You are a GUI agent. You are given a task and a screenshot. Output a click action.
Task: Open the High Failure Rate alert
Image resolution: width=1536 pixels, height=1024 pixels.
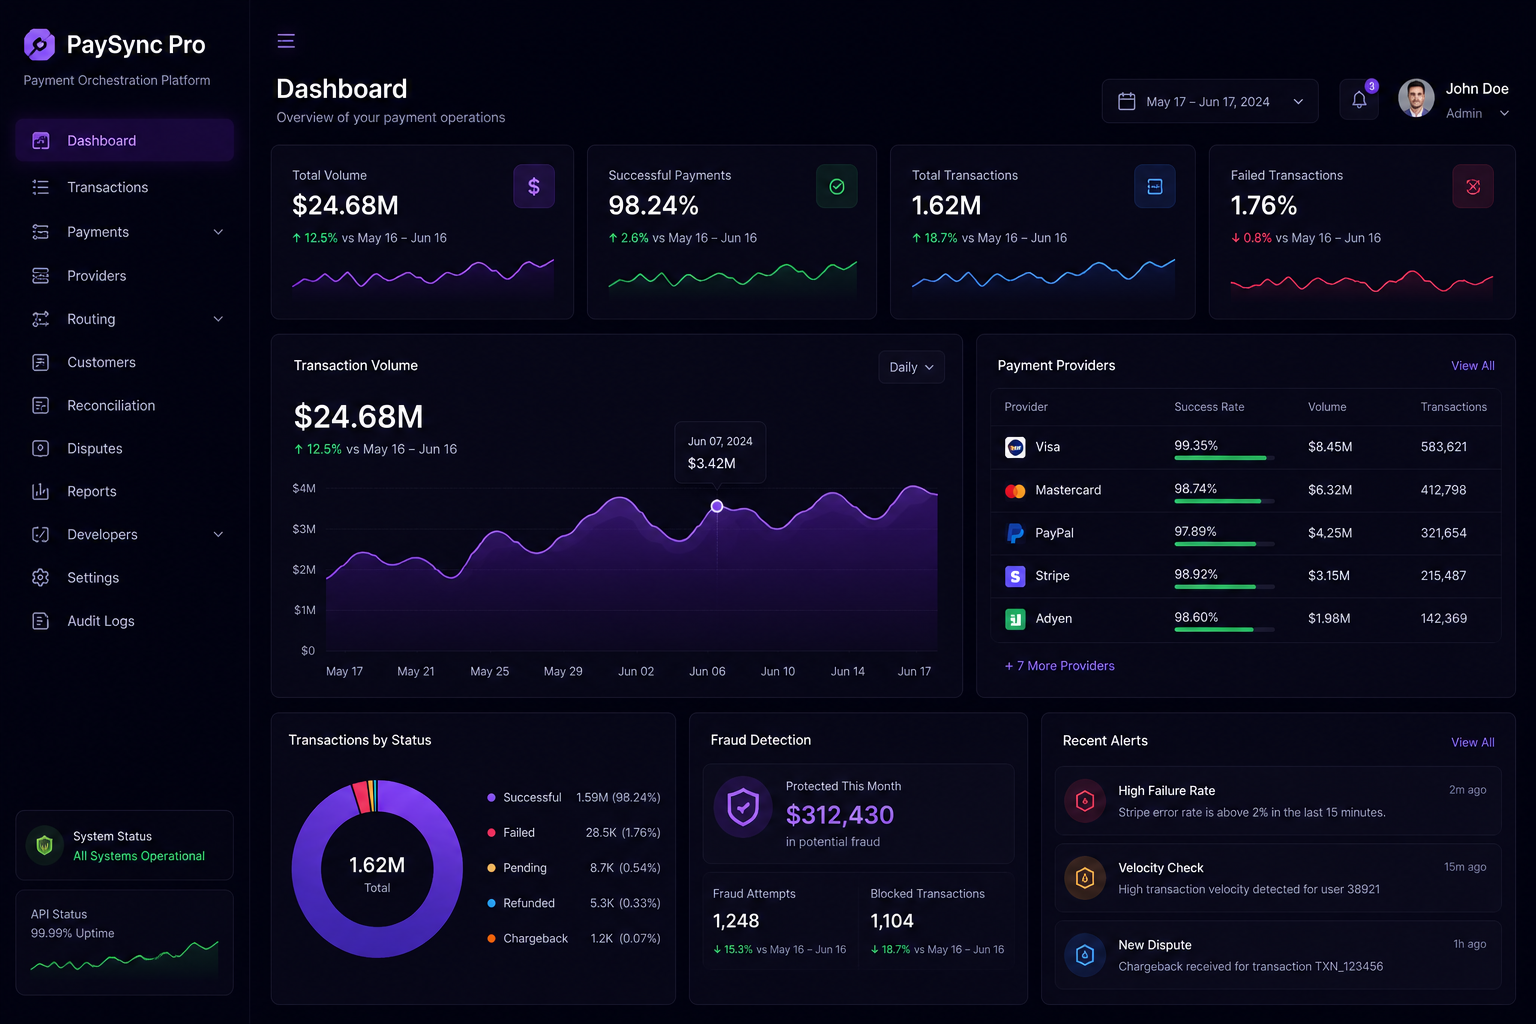1278,801
